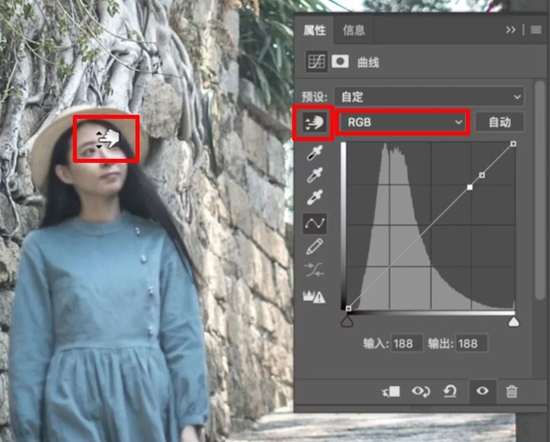The width and height of the screenshot is (550, 442).
Task: Click the 曲线 label text
Action: click(368, 63)
